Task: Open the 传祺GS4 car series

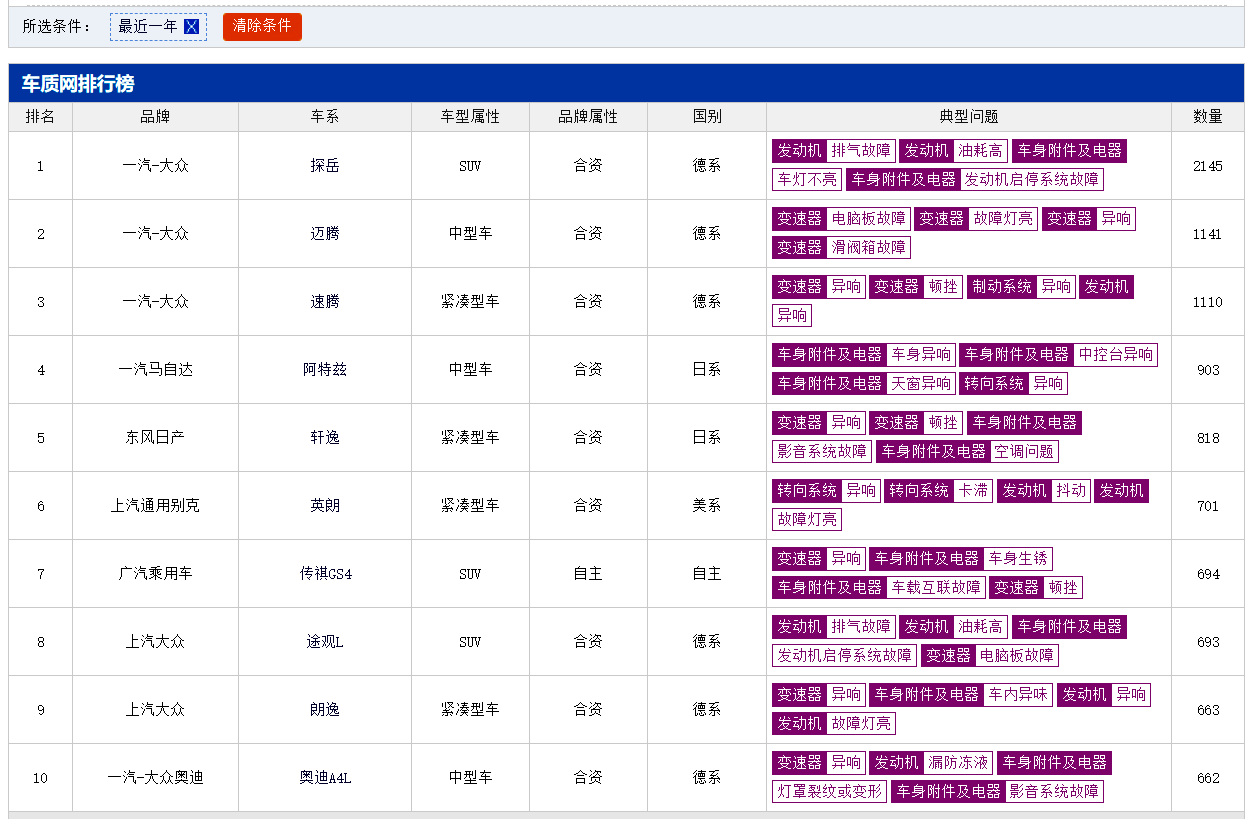Action: [x=325, y=574]
